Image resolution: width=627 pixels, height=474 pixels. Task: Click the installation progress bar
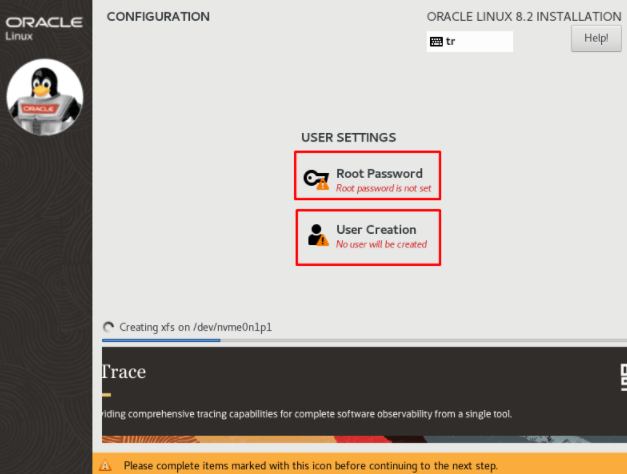[364, 340]
